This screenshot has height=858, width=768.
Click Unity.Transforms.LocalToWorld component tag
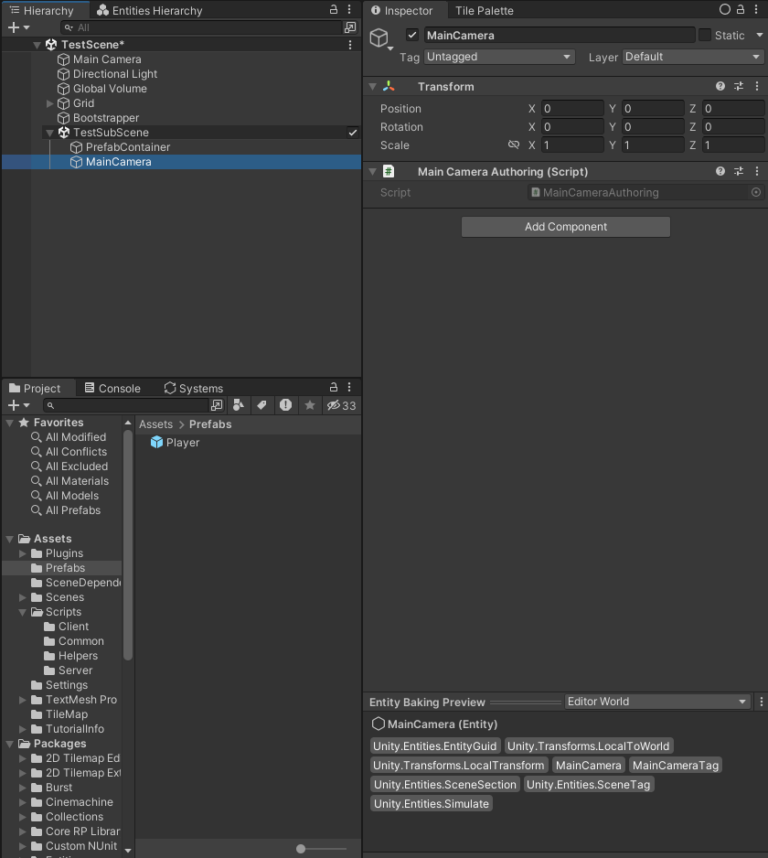coord(588,746)
